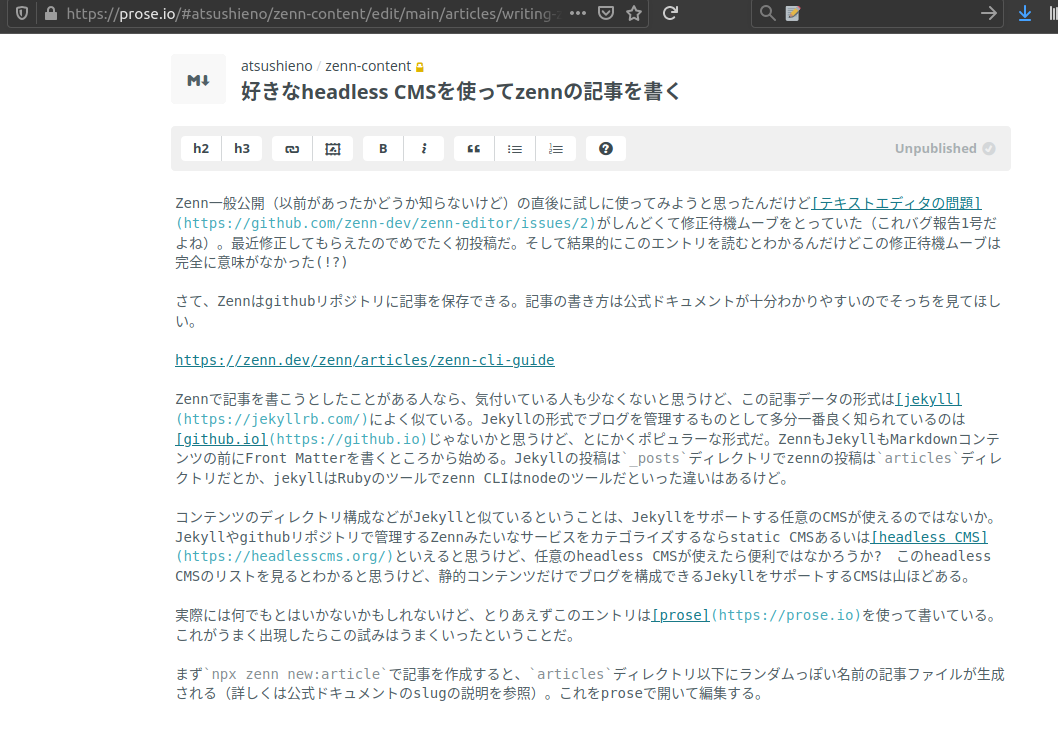The width and height of the screenshot is (1058, 742).
Task: Click the https://headlesscms.org/ URL text
Action: (285, 556)
